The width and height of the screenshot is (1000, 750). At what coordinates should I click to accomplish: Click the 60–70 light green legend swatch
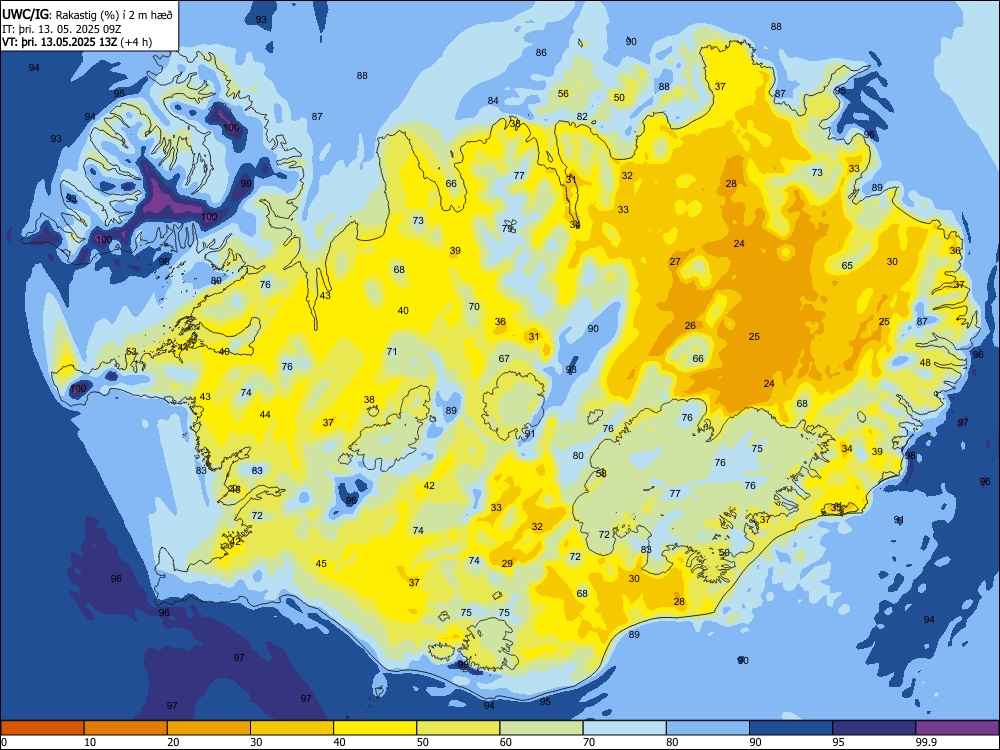[x=541, y=728]
